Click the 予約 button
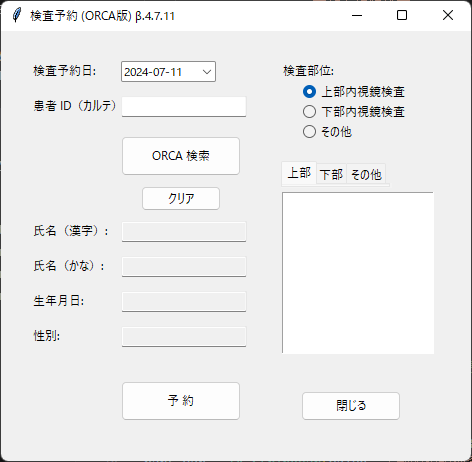This screenshot has width=472, height=462. tap(181, 401)
